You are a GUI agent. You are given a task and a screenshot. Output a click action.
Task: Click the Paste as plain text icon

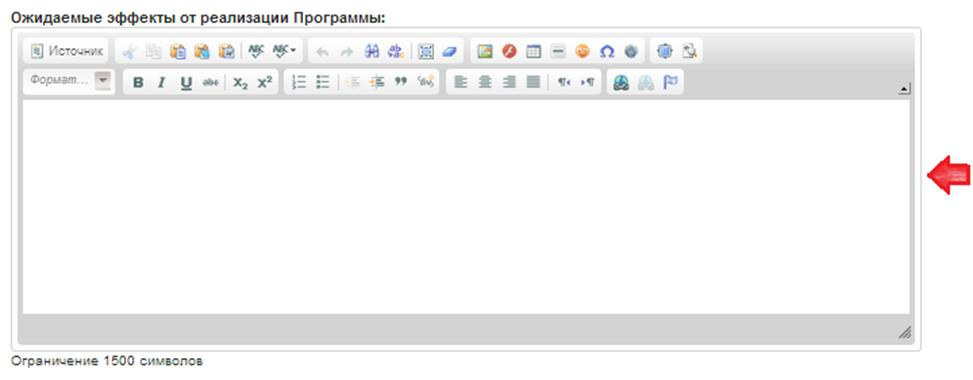(202, 52)
